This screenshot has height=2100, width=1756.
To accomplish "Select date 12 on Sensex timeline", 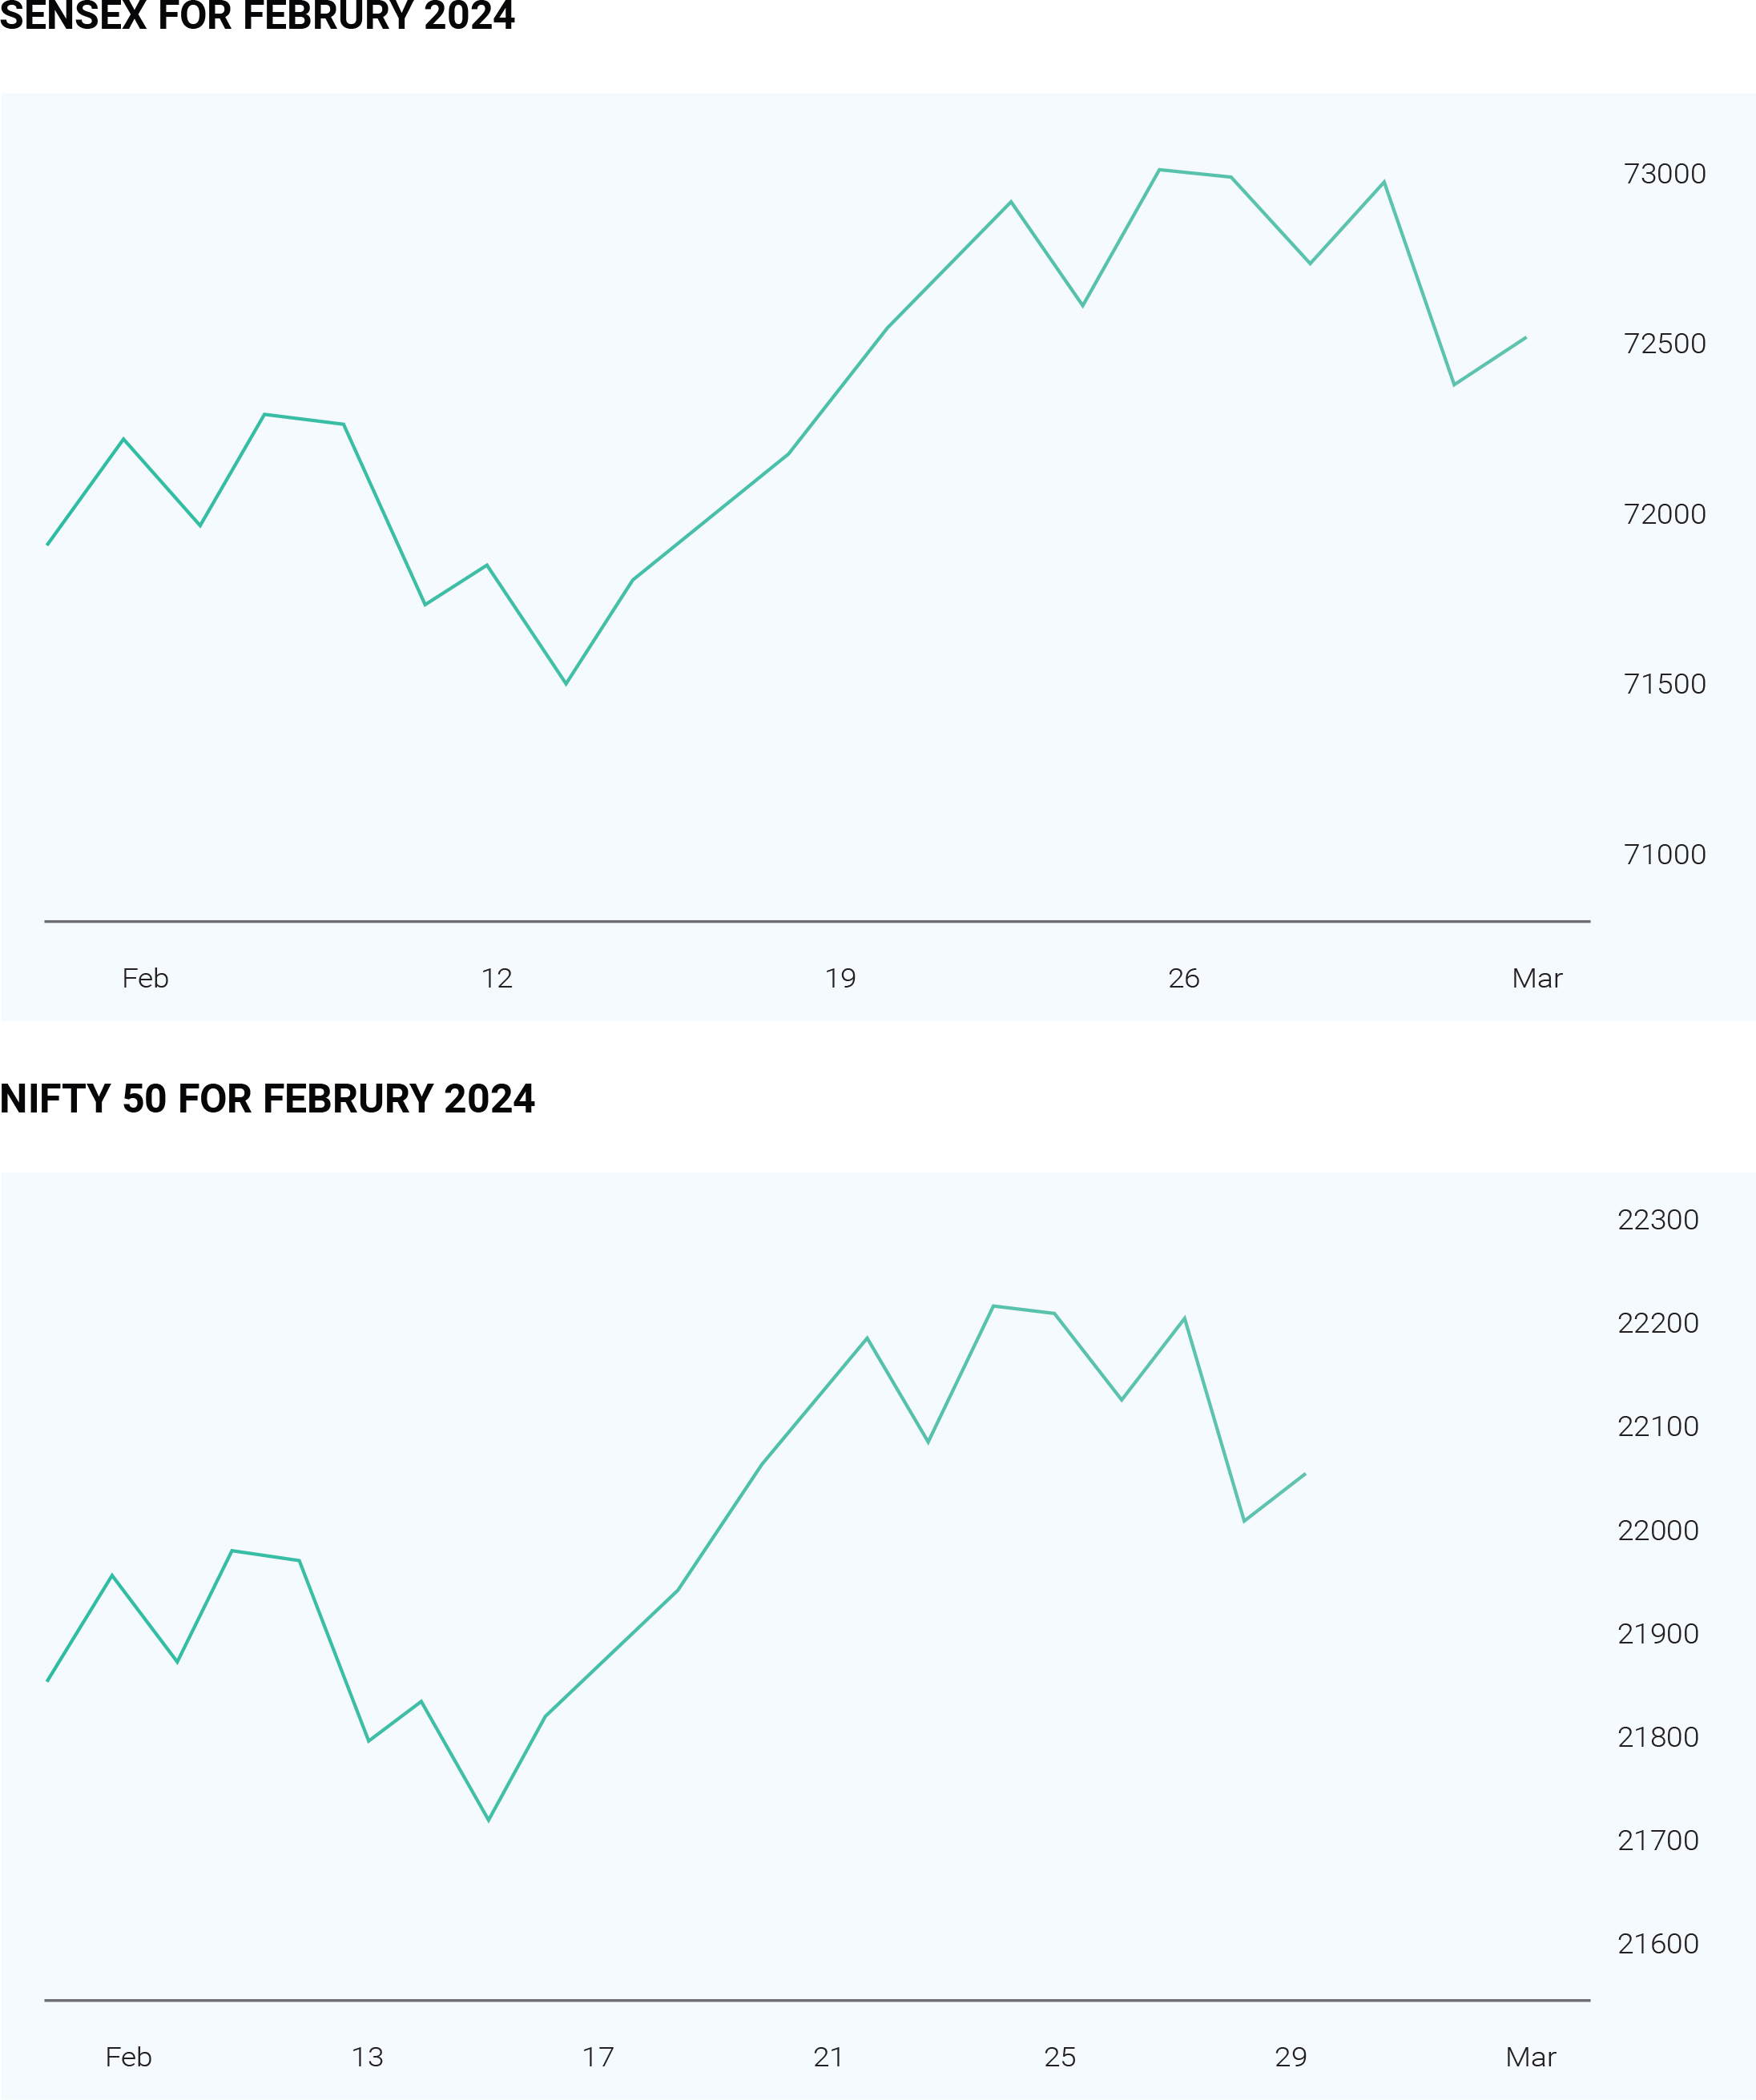I will [497, 979].
